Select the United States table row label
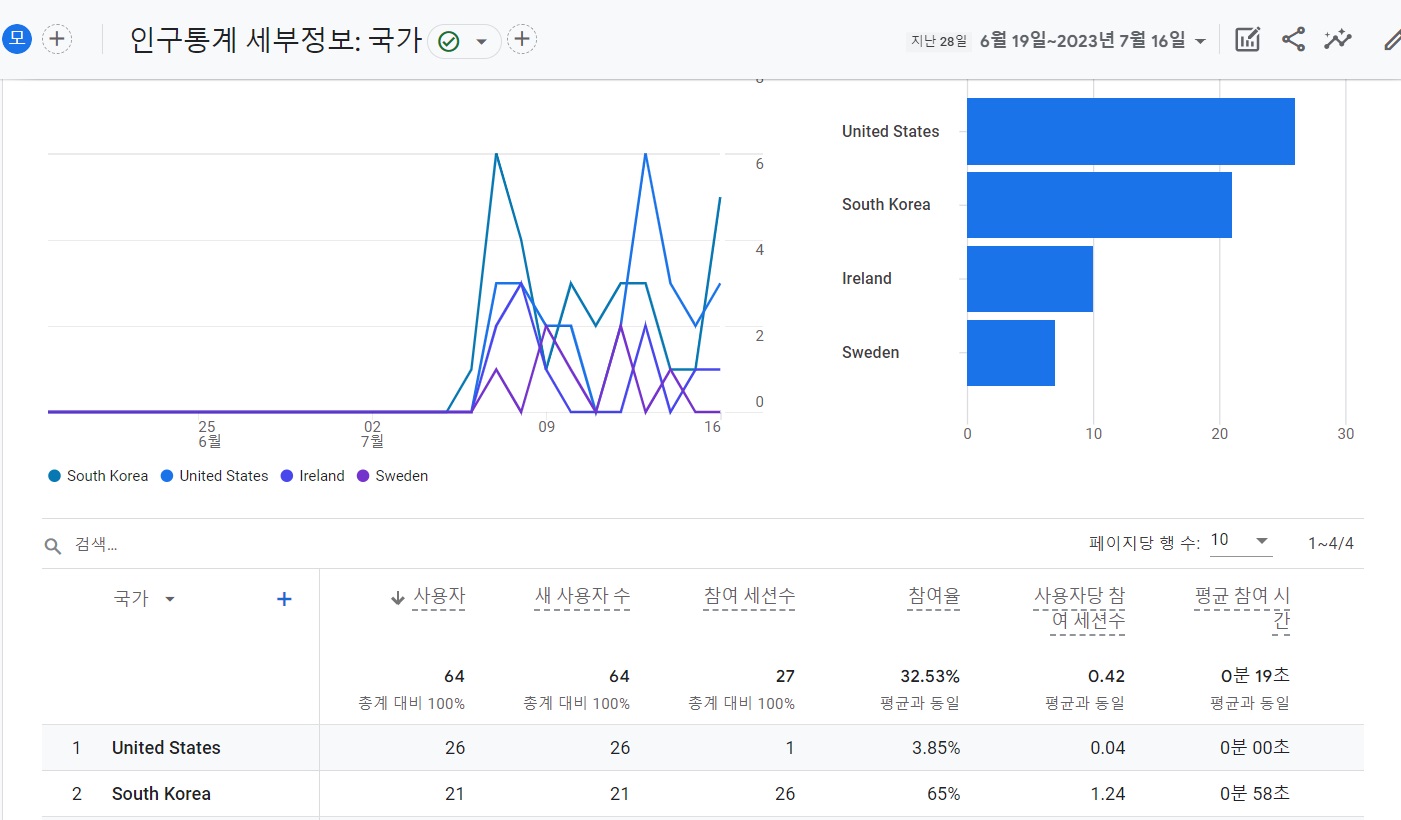This screenshot has width=1401, height=820. coord(166,748)
